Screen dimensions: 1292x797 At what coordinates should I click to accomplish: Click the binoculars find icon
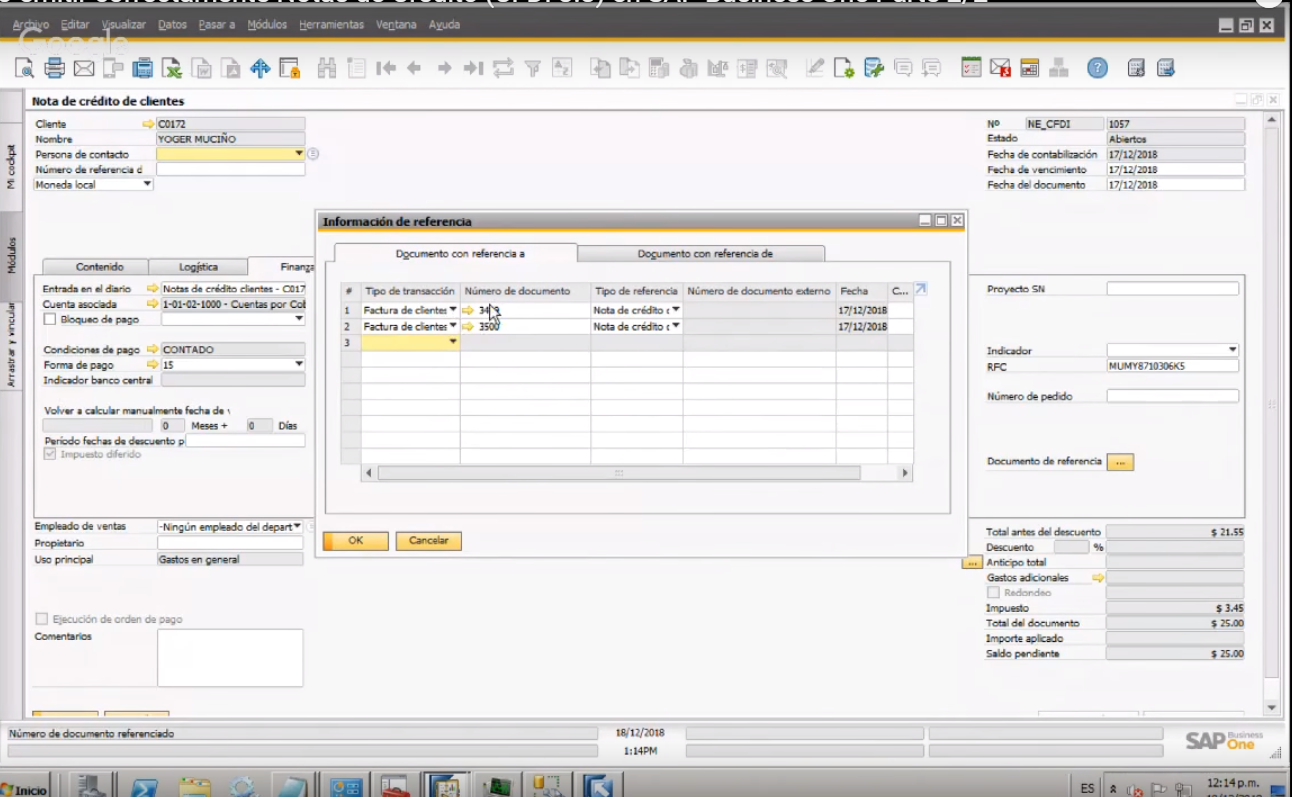(x=326, y=68)
